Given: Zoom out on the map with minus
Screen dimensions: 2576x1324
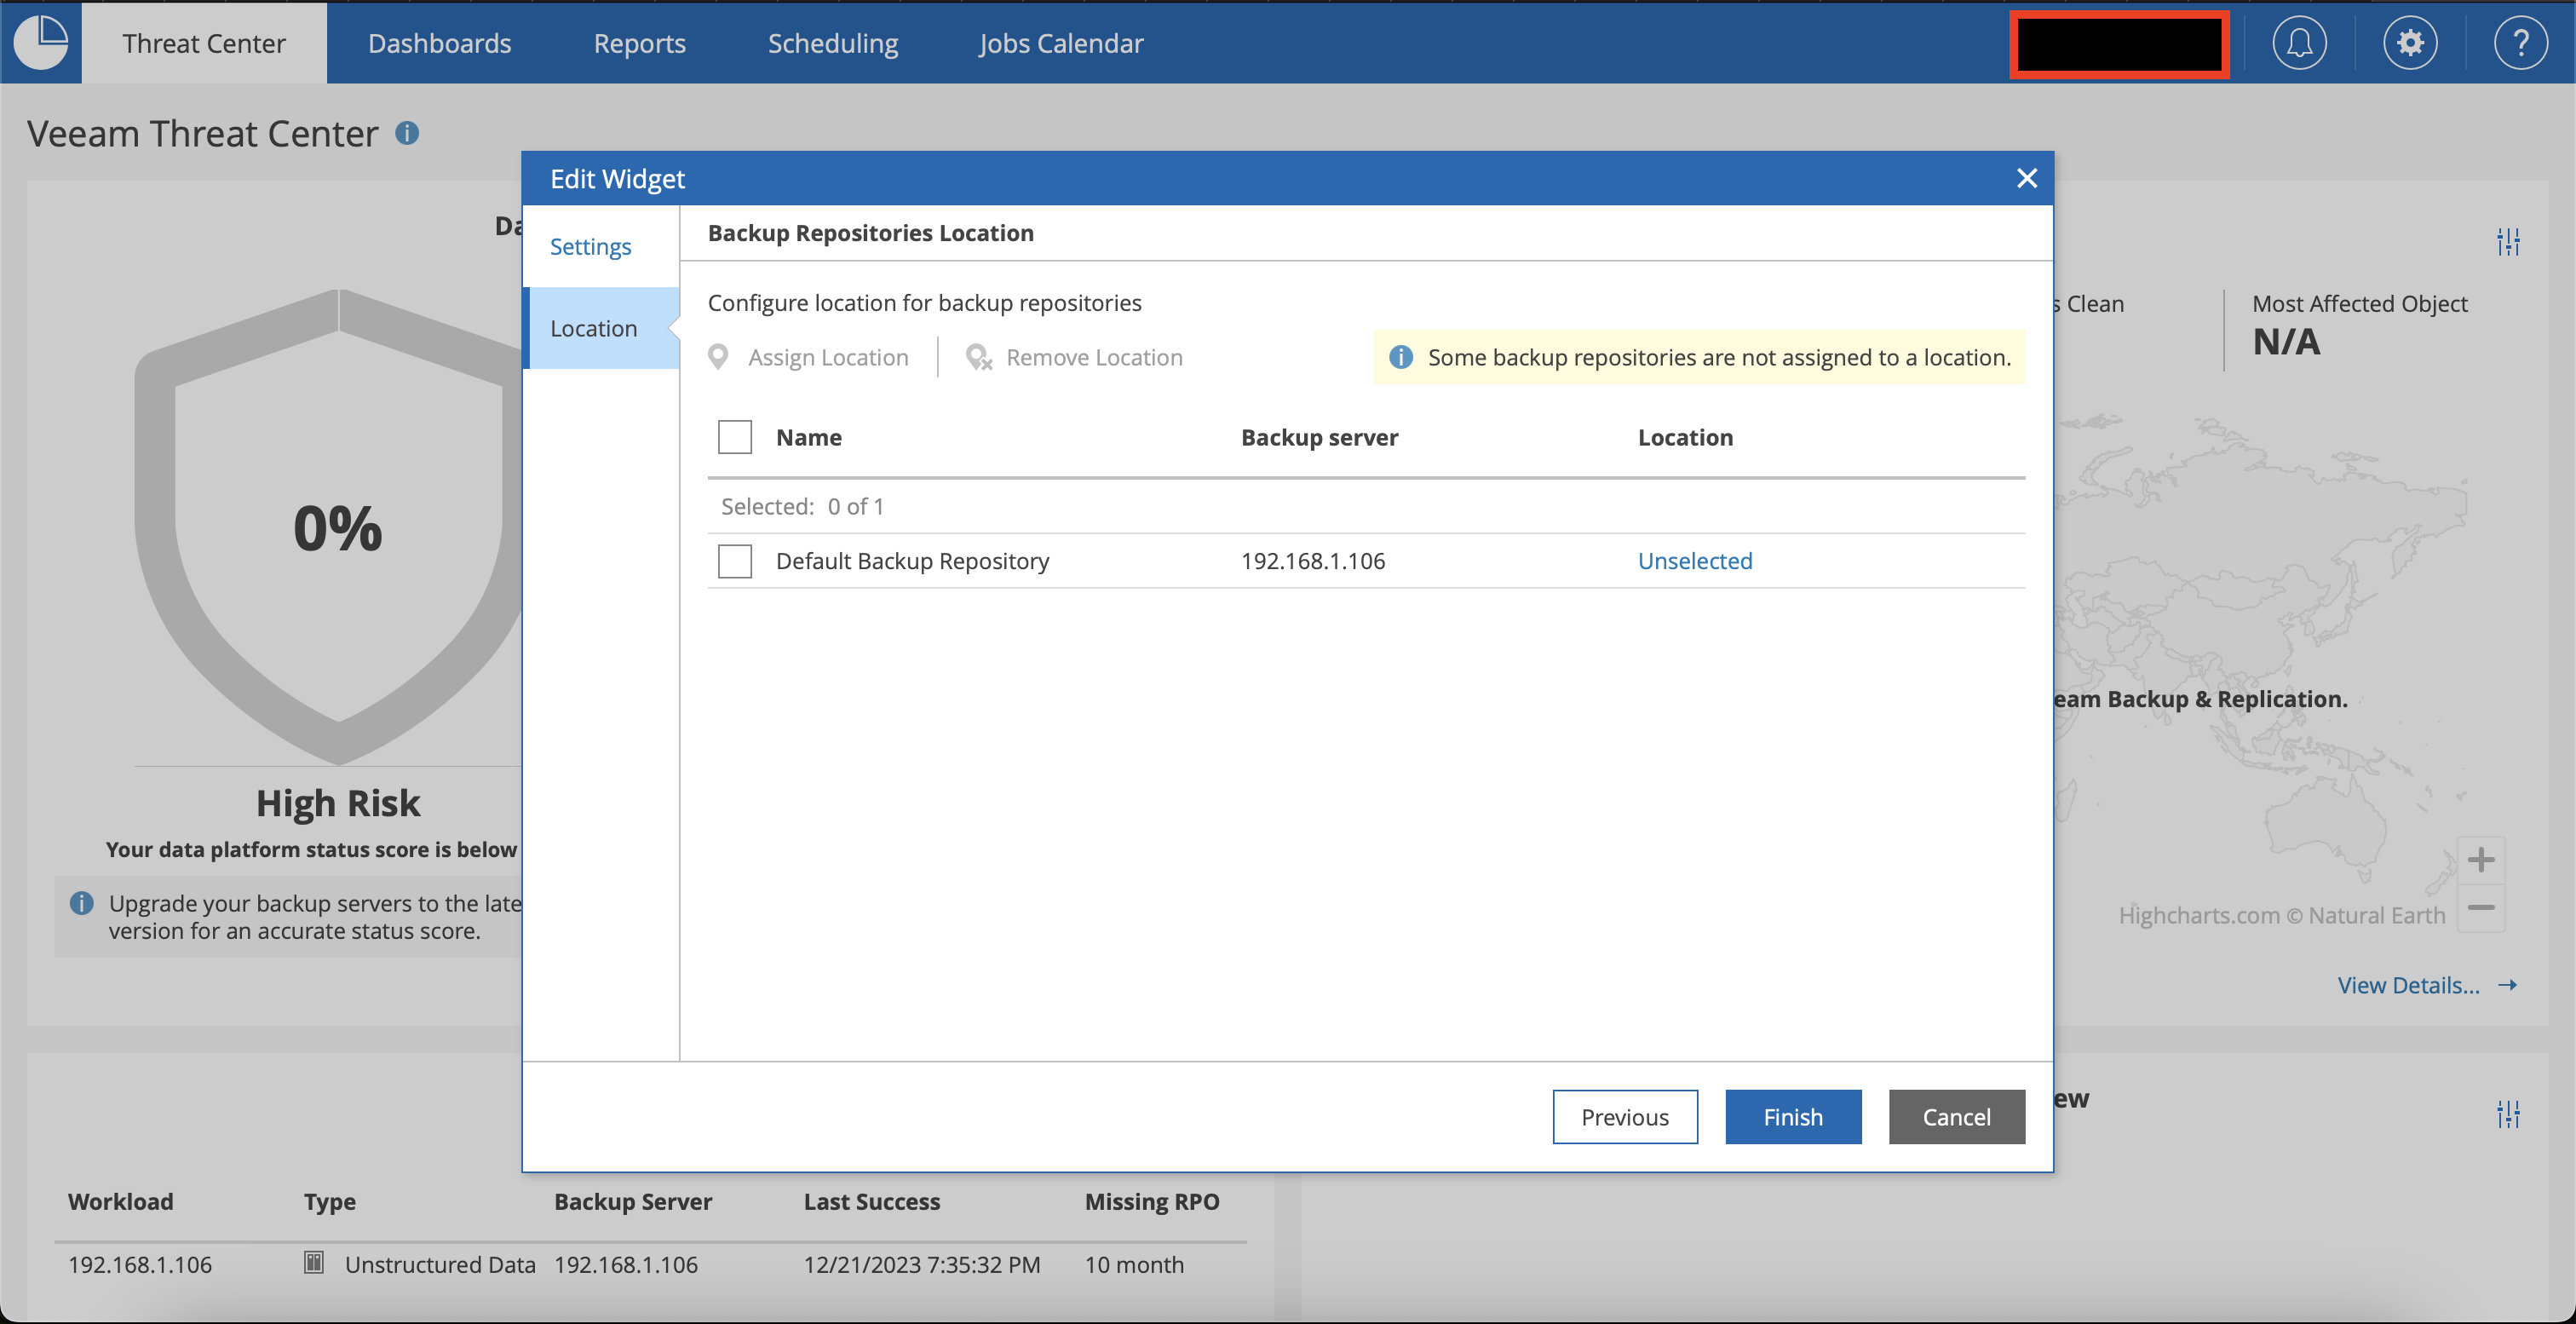Looking at the screenshot, I should pos(2481,908).
